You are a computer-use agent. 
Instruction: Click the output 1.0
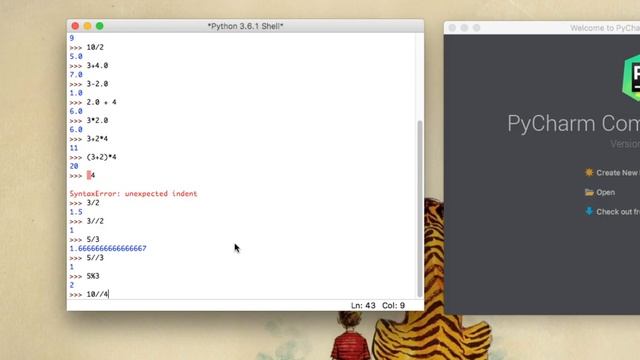coord(76,93)
